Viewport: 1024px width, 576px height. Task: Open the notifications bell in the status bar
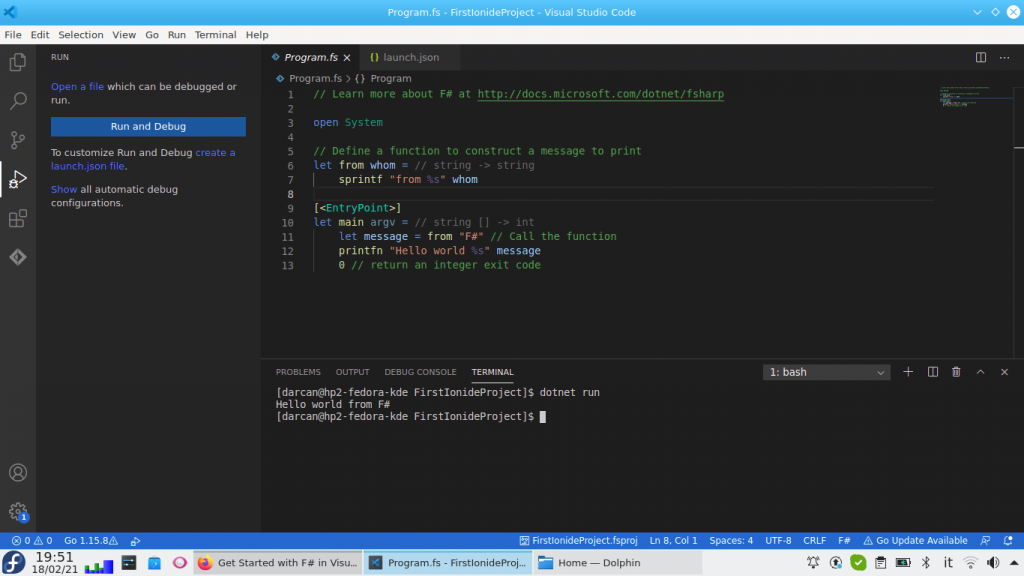tap(1008, 541)
